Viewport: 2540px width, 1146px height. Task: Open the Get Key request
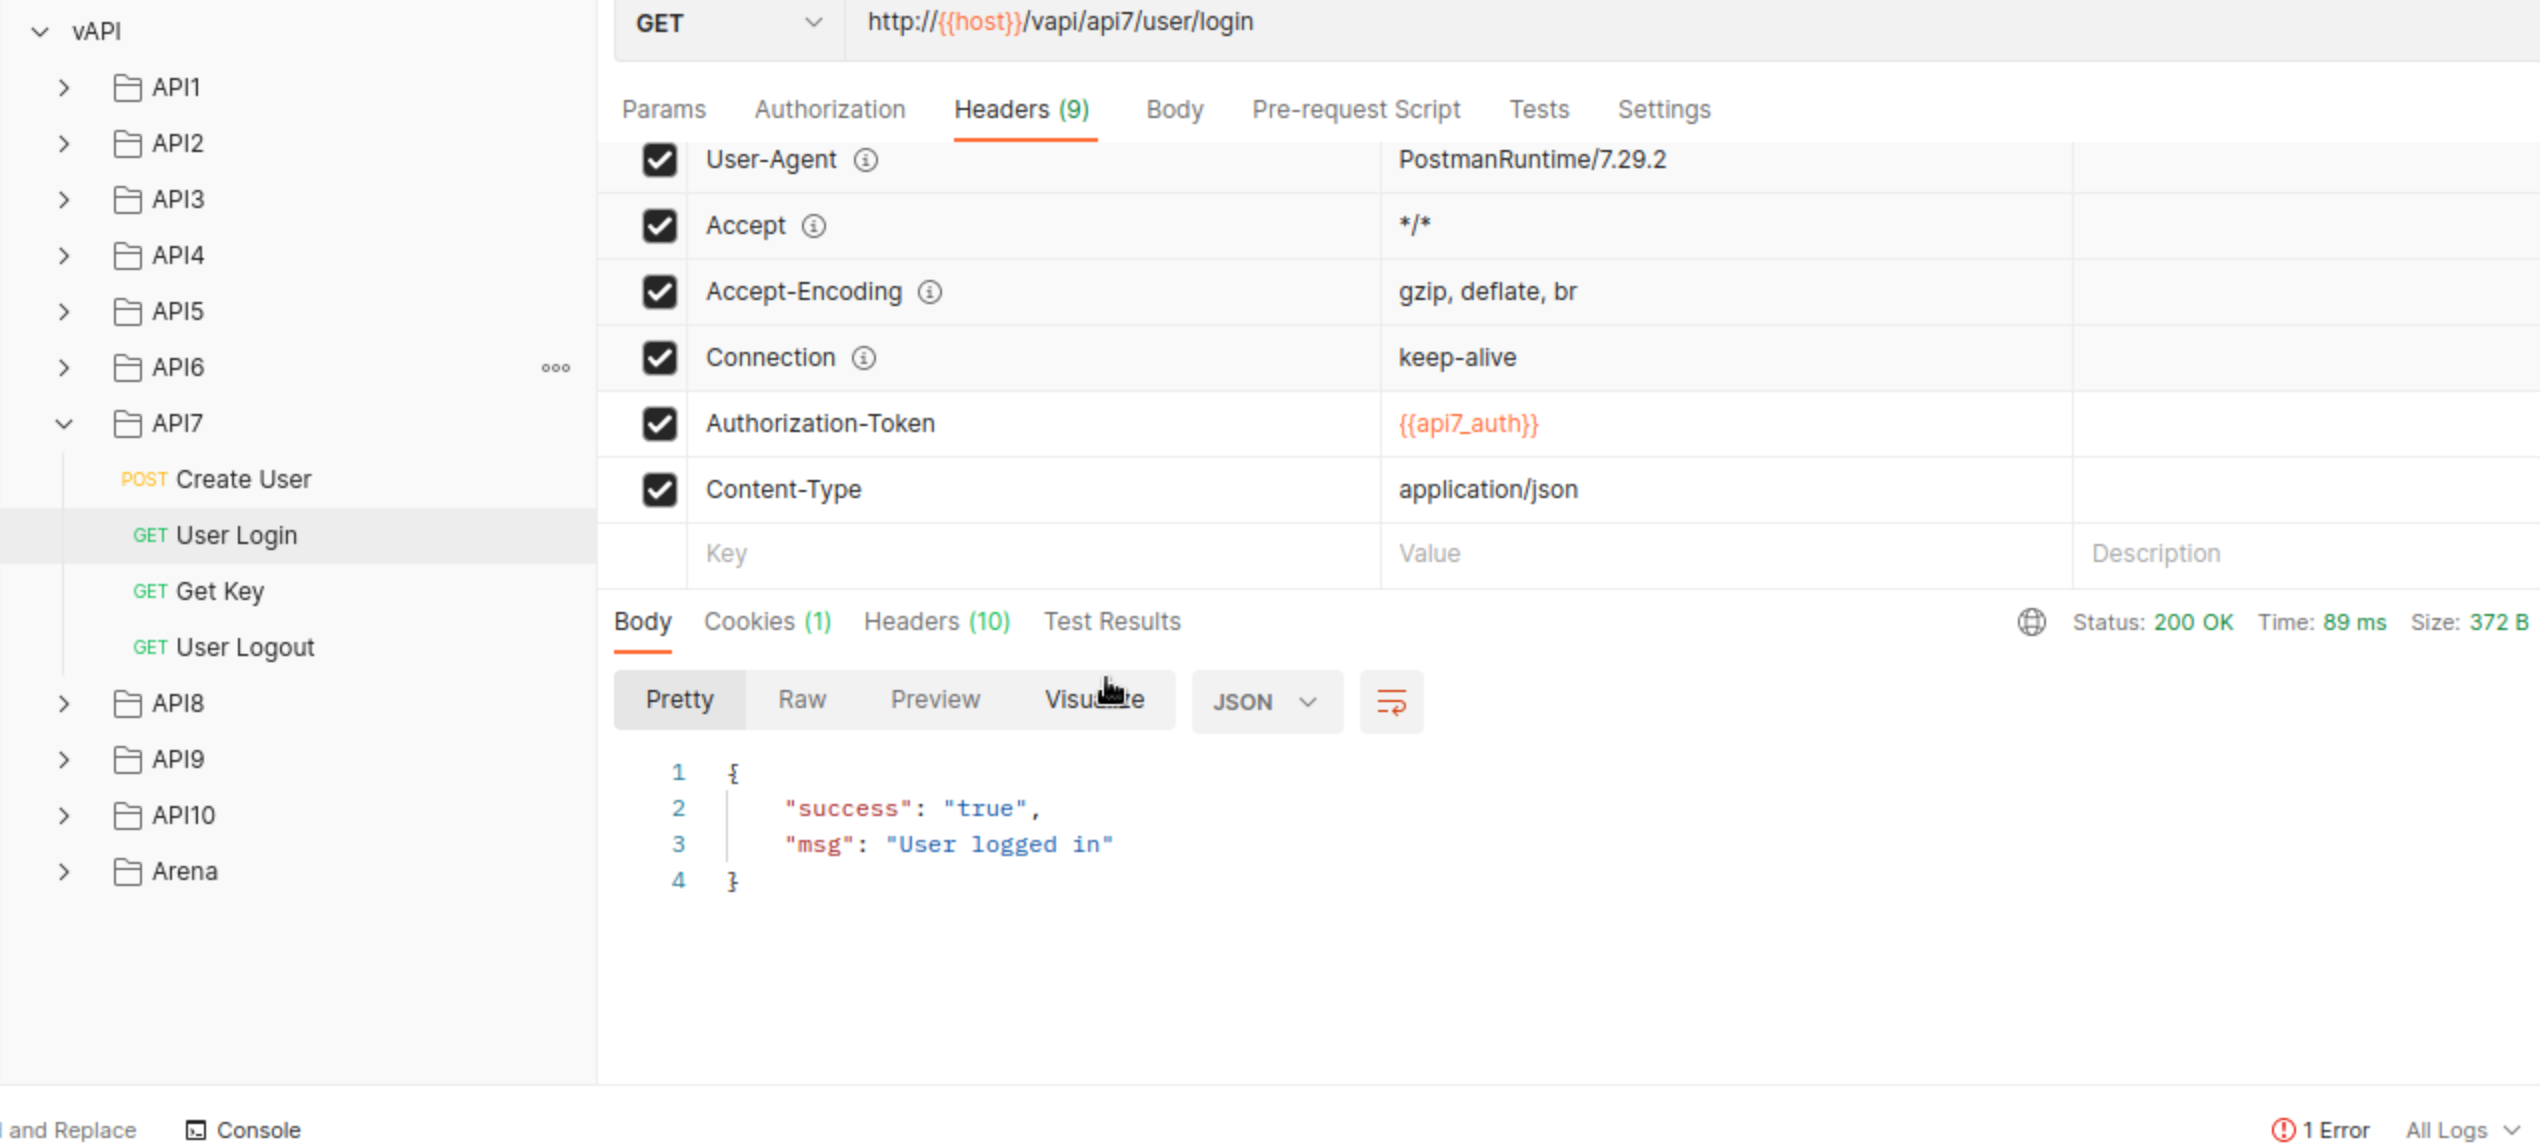pyautogui.click(x=219, y=592)
